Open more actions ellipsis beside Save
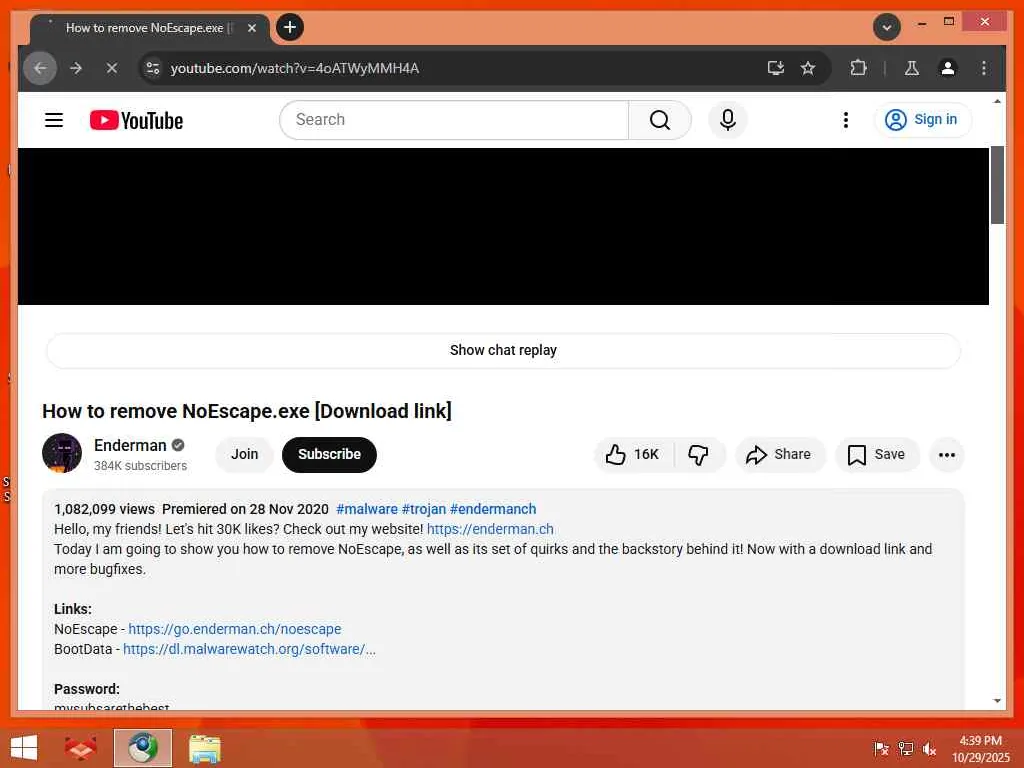Screen dimensions: 1024x768 (x=946, y=455)
